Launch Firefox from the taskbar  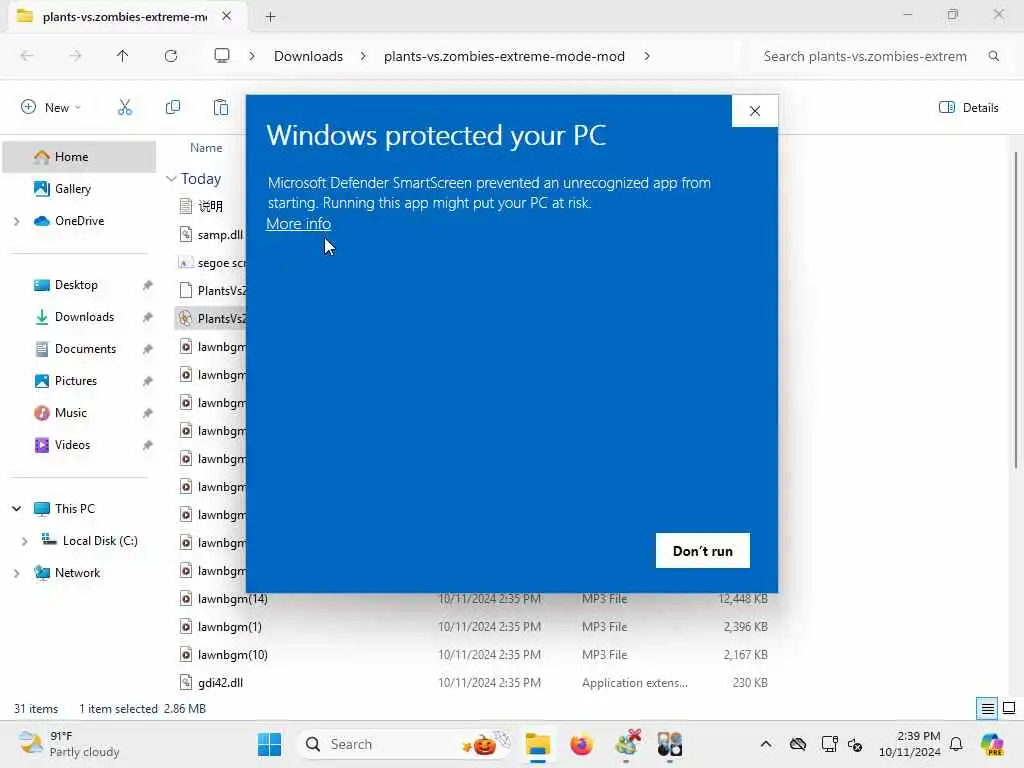click(581, 744)
